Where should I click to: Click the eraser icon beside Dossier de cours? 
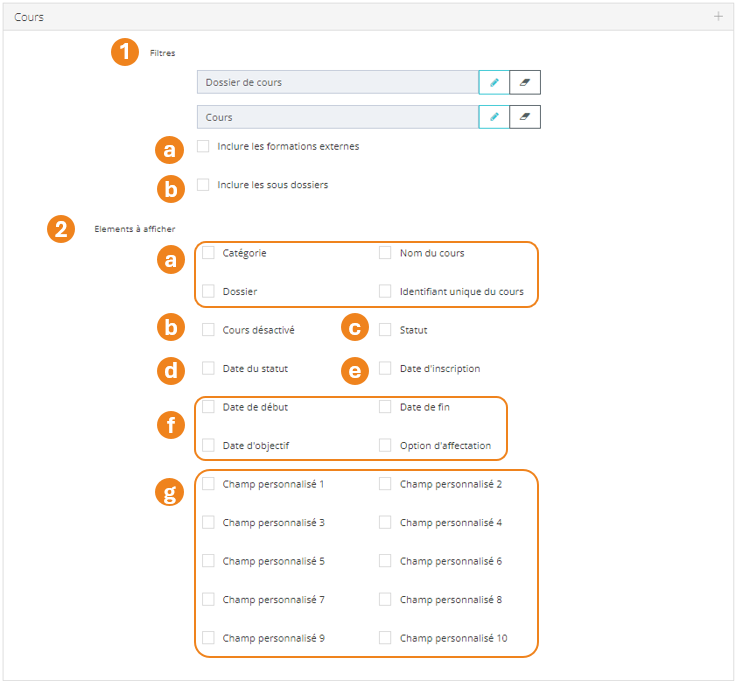(525, 82)
